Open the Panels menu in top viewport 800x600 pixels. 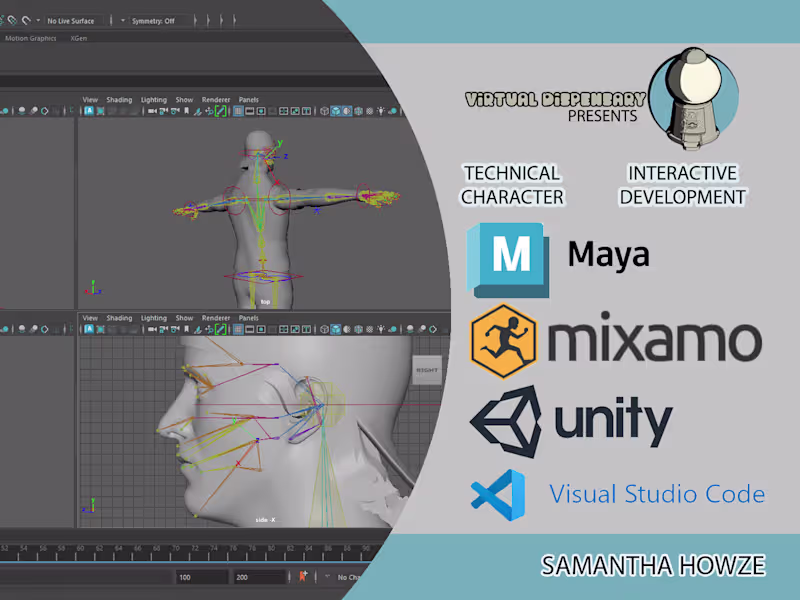[x=248, y=99]
